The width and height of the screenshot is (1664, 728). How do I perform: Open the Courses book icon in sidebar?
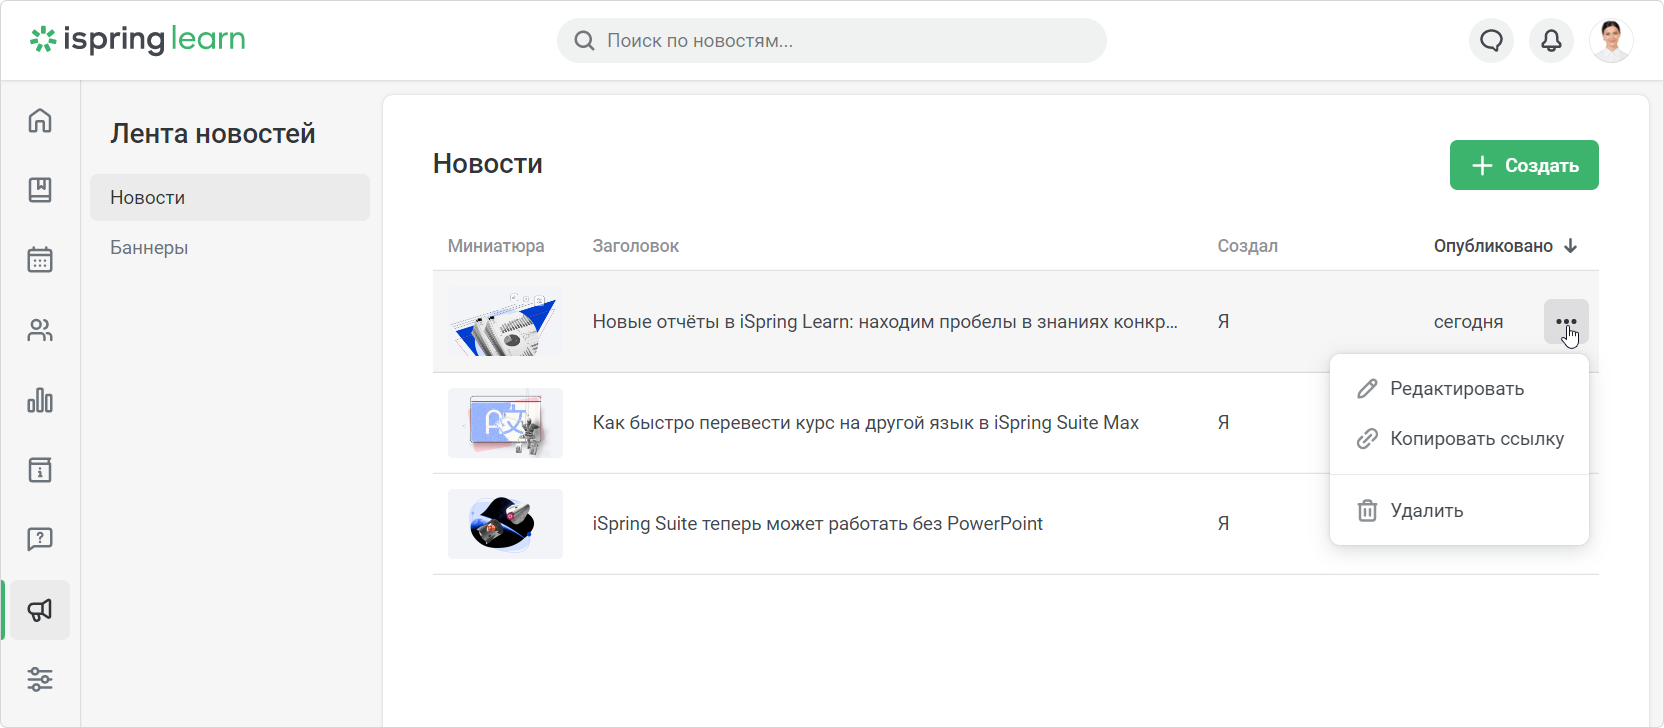pyautogui.click(x=40, y=190)
